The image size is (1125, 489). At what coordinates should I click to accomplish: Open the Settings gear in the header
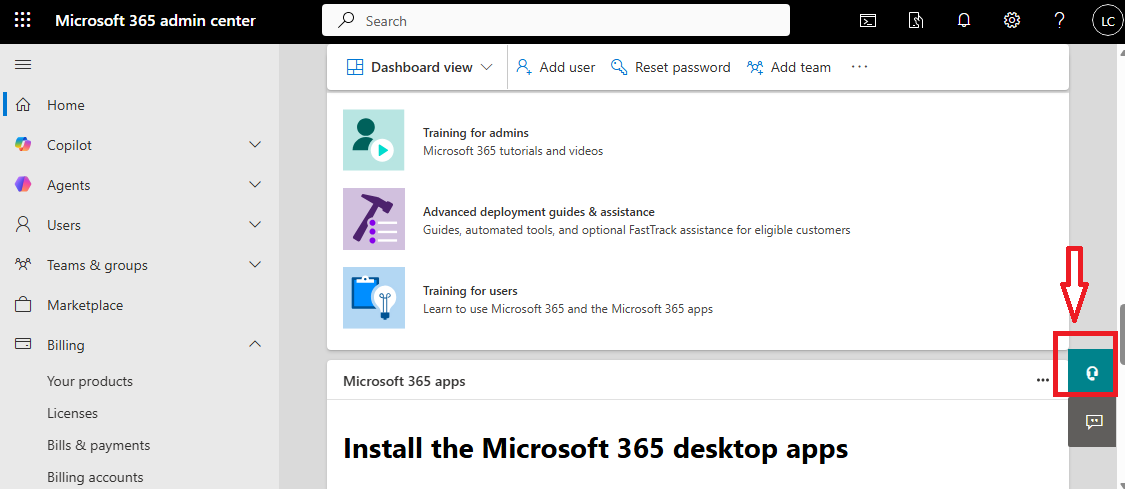[x=1012, y=21]
